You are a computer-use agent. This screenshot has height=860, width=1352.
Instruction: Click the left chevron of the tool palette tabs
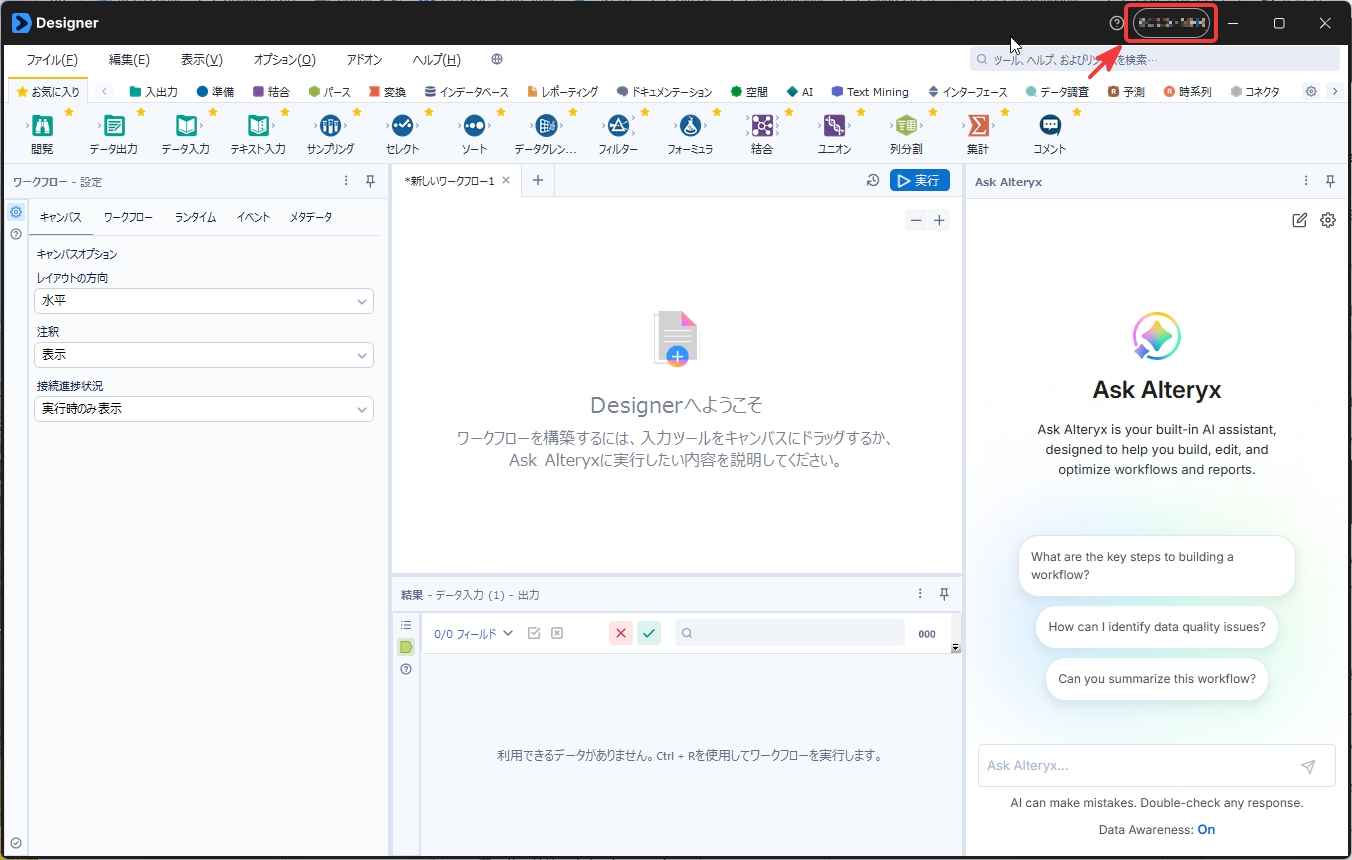[x=104, y=91]
